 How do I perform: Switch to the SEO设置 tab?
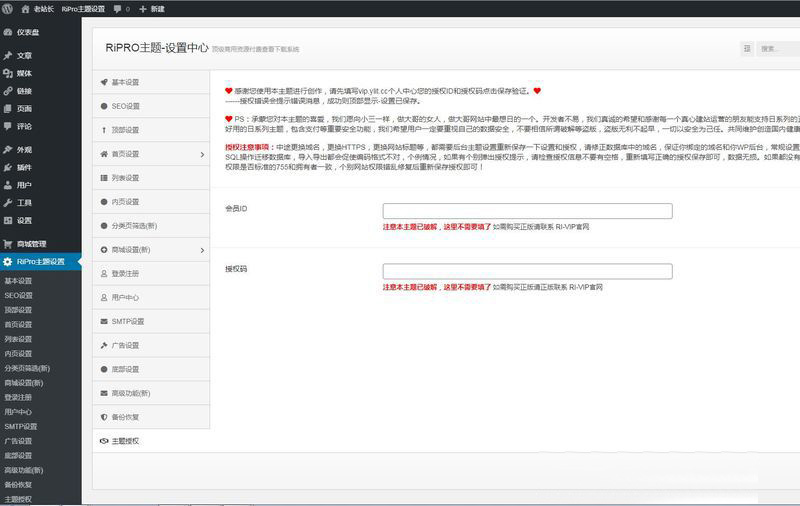click(x=126, y=106)
